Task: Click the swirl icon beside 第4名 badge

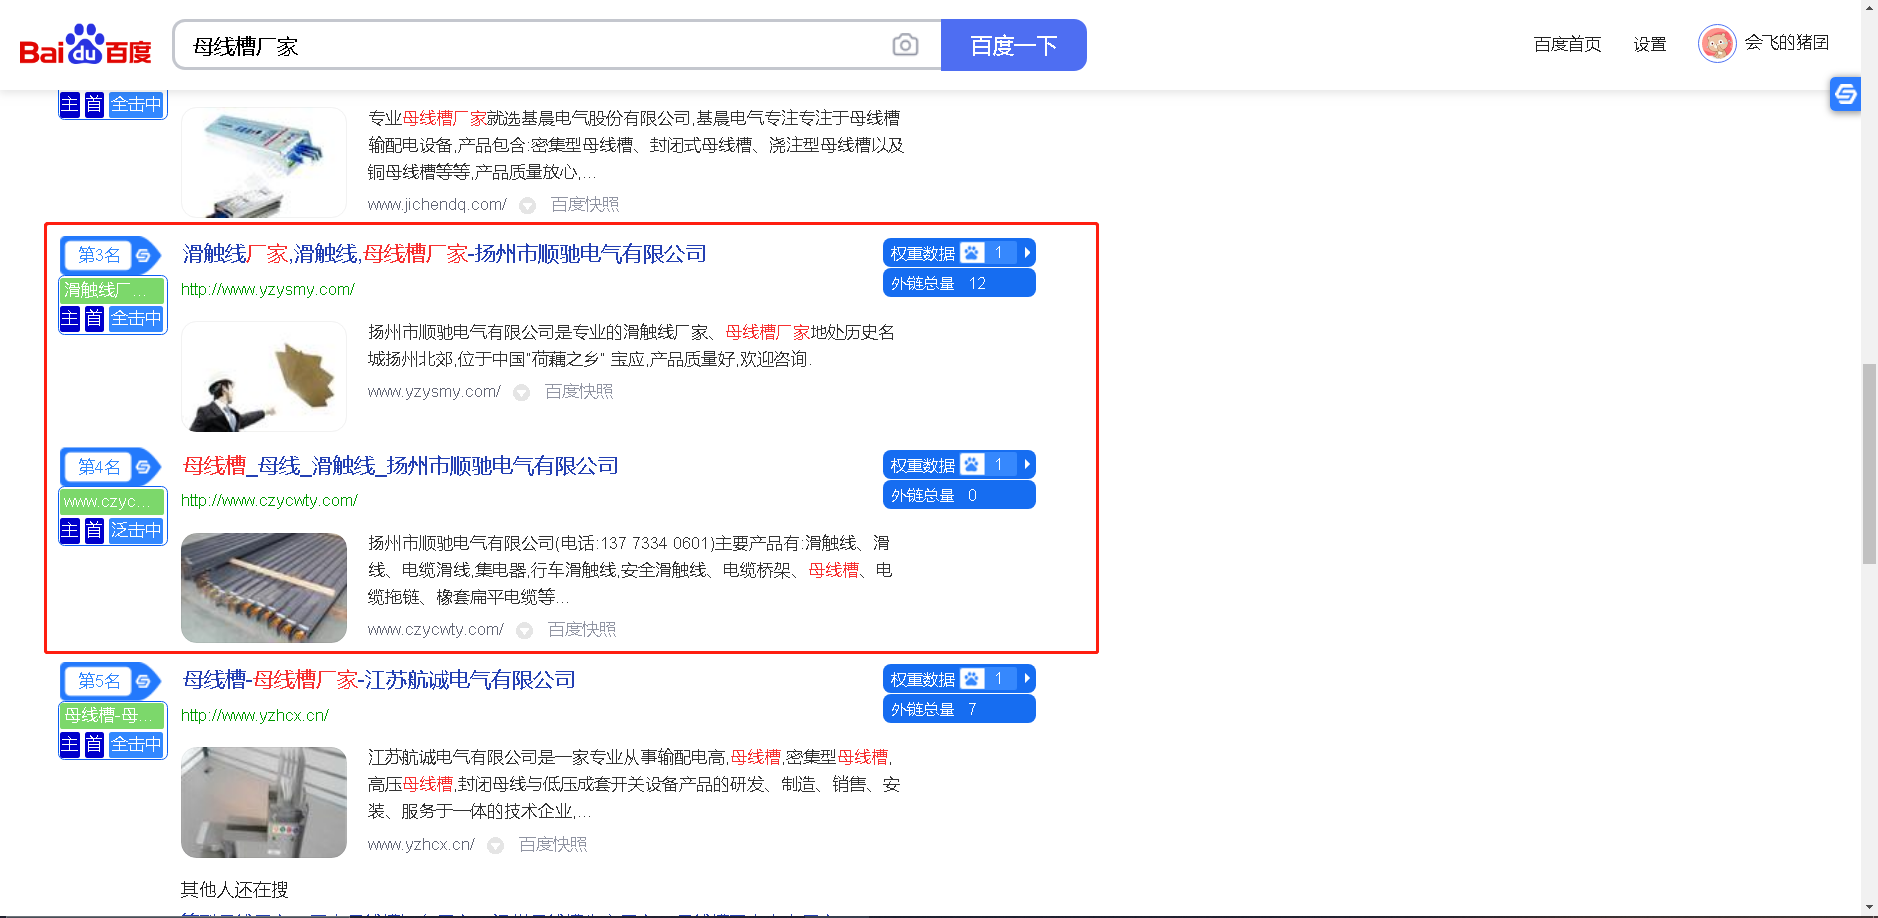Action: point(143,467)
